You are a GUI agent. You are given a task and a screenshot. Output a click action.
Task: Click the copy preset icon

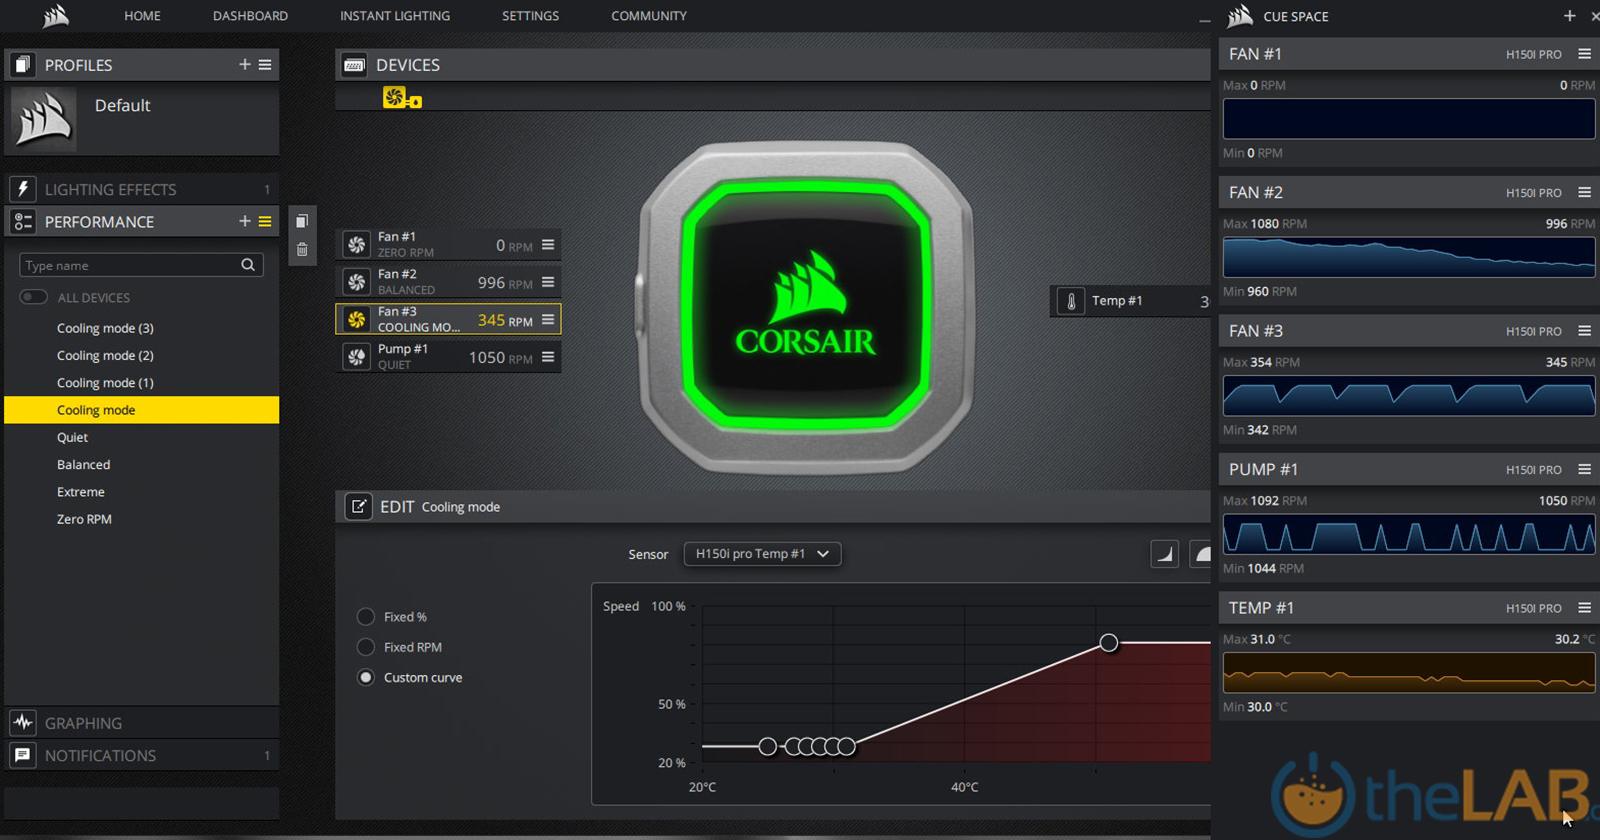(302, 221)
